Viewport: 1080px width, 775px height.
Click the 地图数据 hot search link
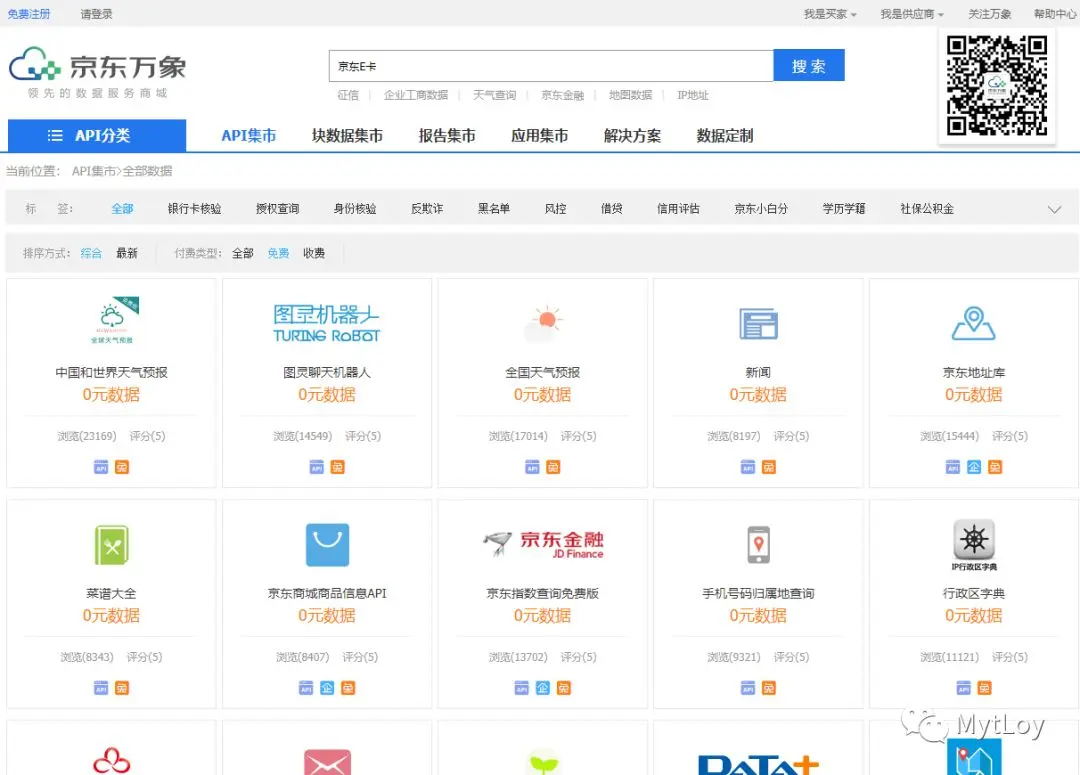point(630,95)
